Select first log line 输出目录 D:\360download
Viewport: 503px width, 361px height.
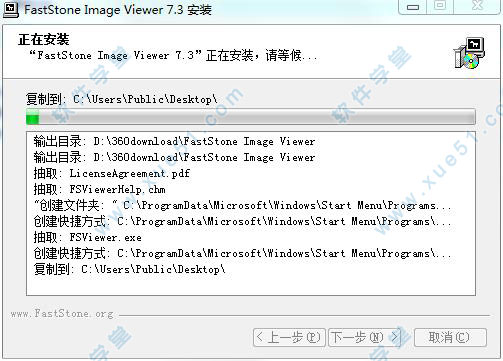[174, 141]
